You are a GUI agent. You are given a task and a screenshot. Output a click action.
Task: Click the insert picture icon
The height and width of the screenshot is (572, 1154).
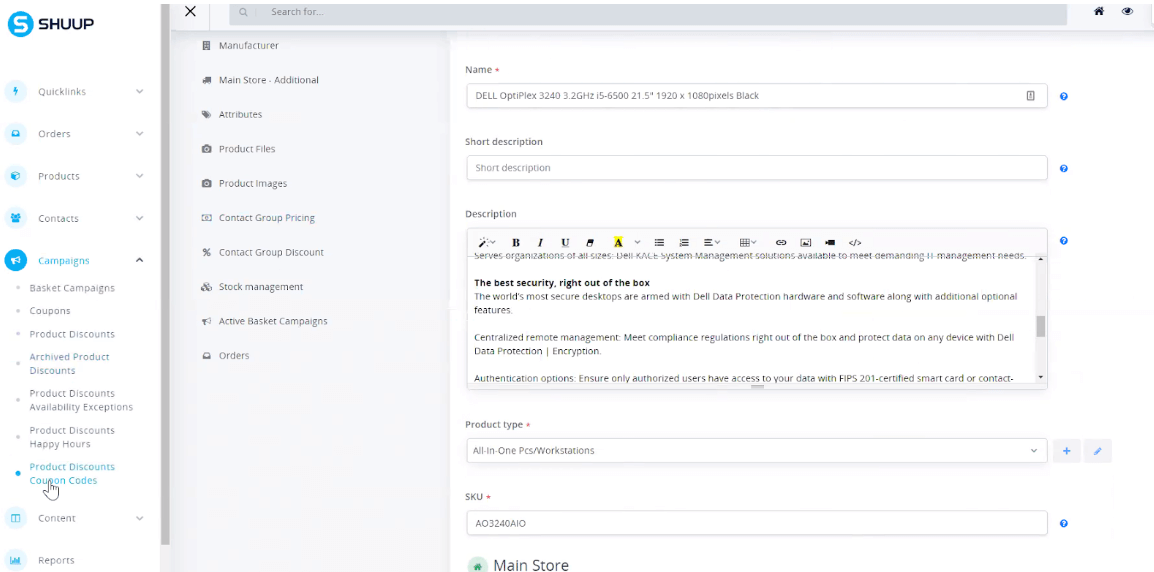click(805, 242)
